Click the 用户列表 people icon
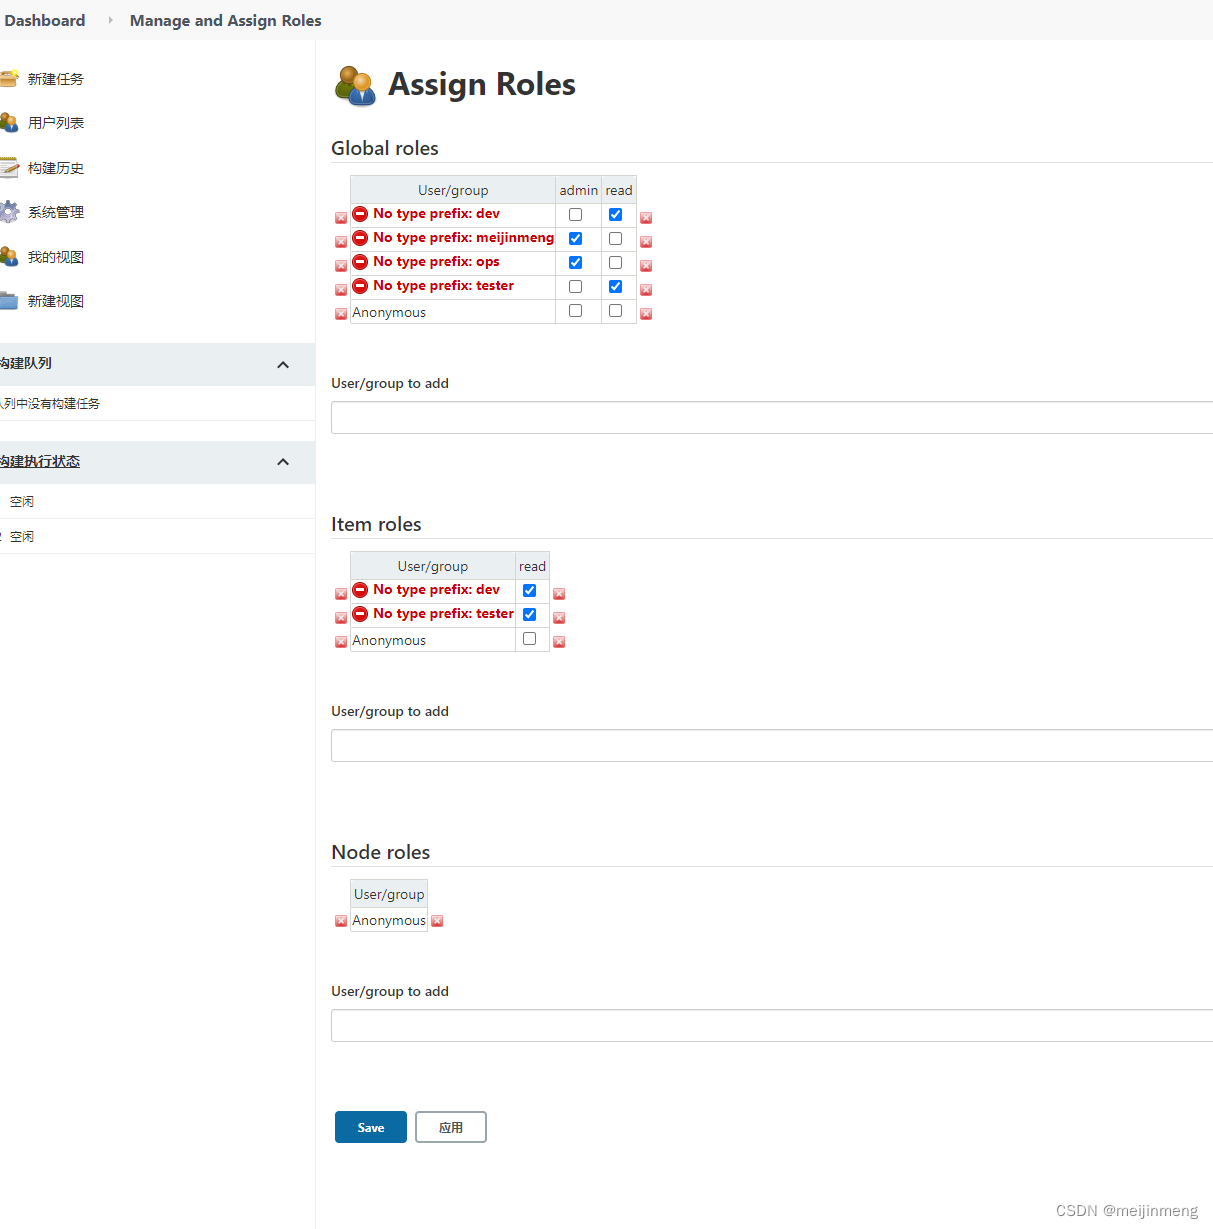Screen dimensions: 1213x1229 (x=9, y=123)
